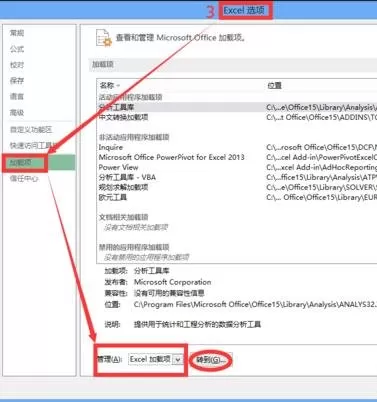
Task: Click the 转到(G)... button
Action: coord(211,360)
